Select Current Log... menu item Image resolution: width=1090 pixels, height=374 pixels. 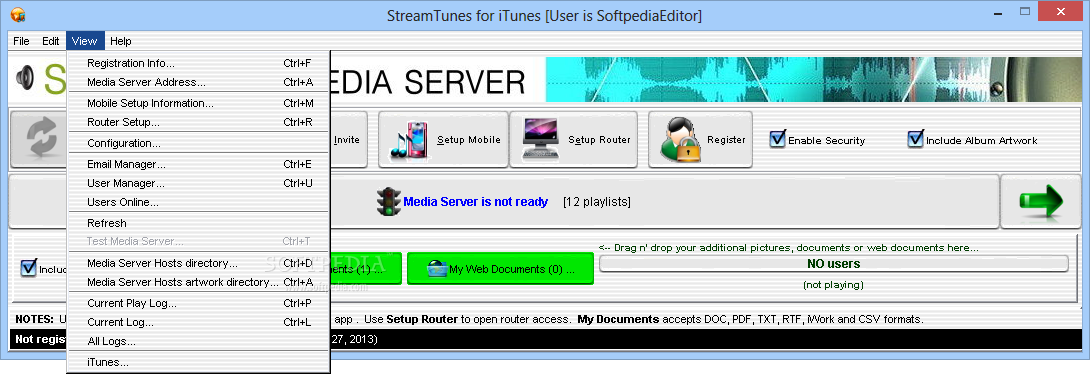click(x=198, y=323)
